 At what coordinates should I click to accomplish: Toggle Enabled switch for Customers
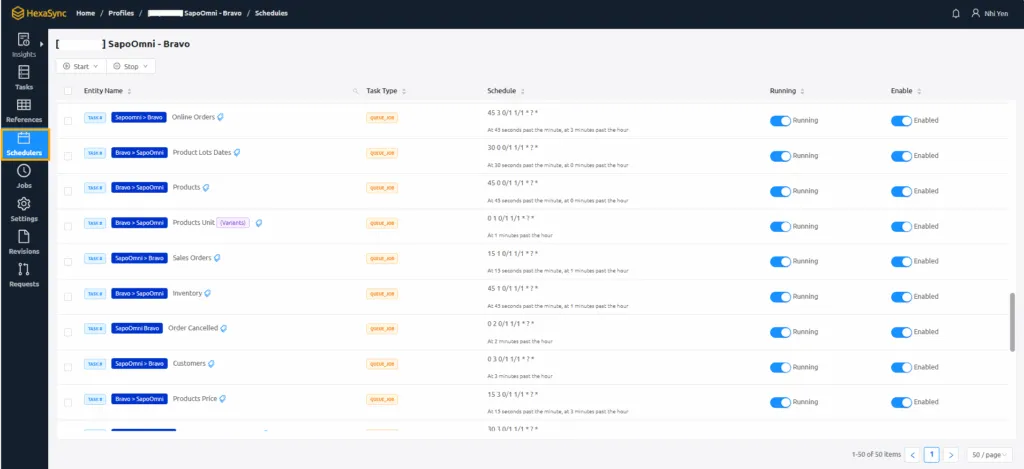(x=901, y=367)
